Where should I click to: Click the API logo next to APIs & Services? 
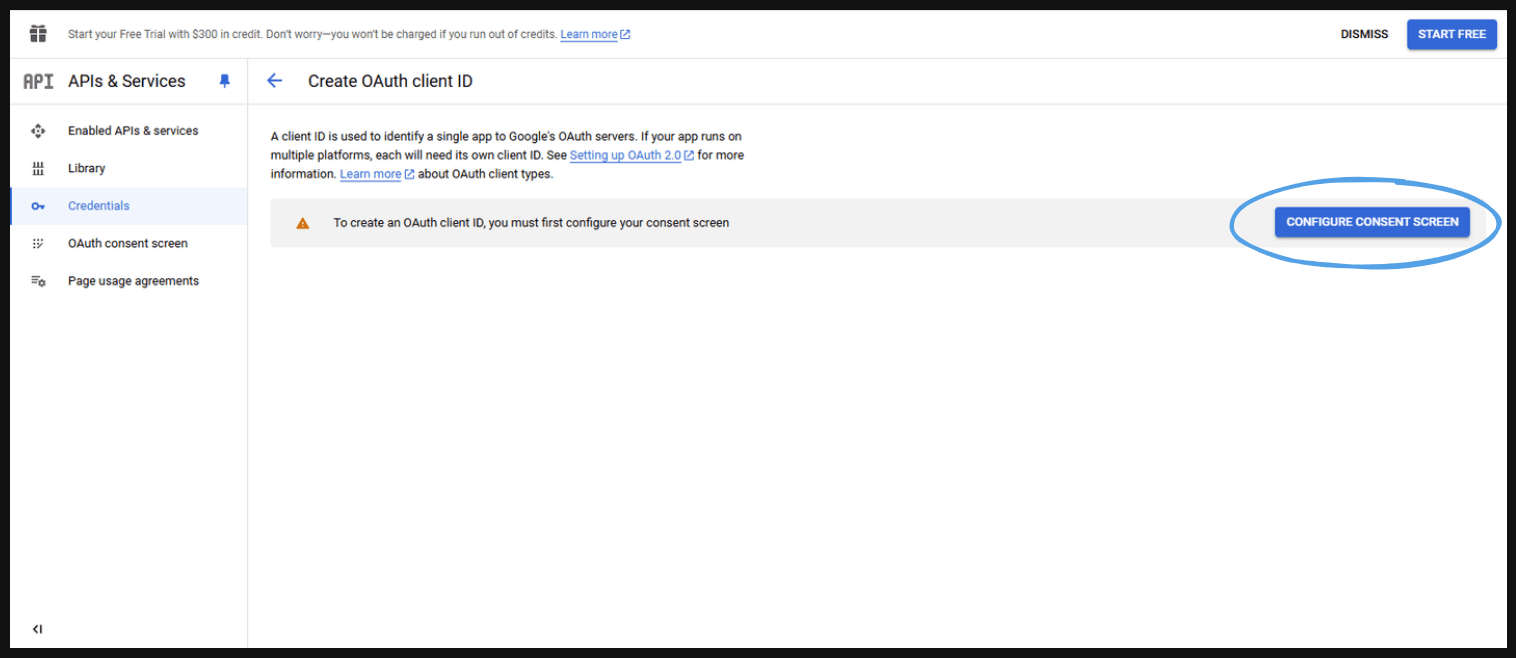coord(38,82)
